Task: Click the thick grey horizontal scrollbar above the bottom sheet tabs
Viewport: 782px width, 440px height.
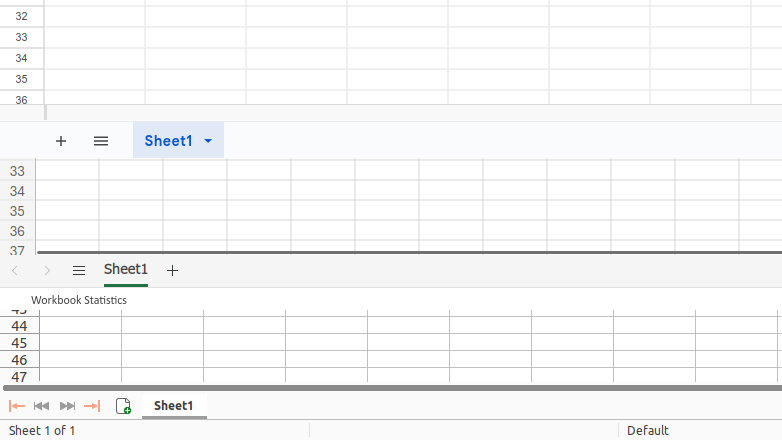Action: point(390,387)
